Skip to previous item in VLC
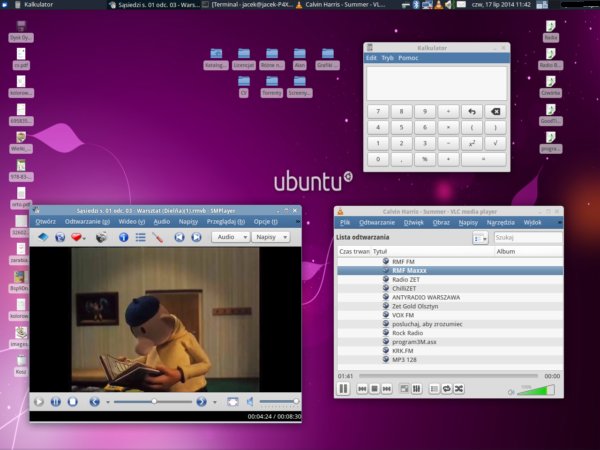The image size is (600, 450). (x=362, y=389)
